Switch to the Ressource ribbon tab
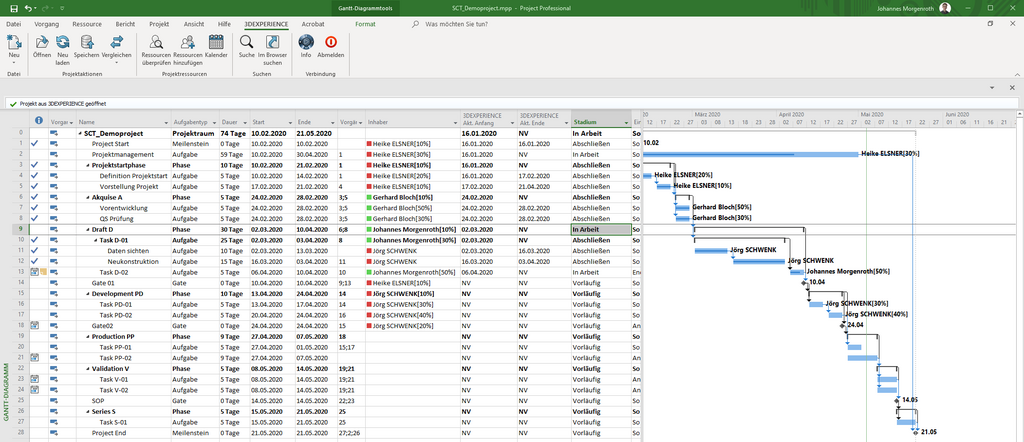The image size is (1024, 442). [x=87, y=24]
